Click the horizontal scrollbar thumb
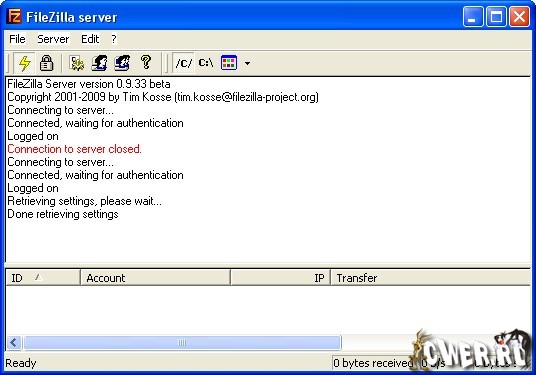536x375 pixels. coord(182,343)
